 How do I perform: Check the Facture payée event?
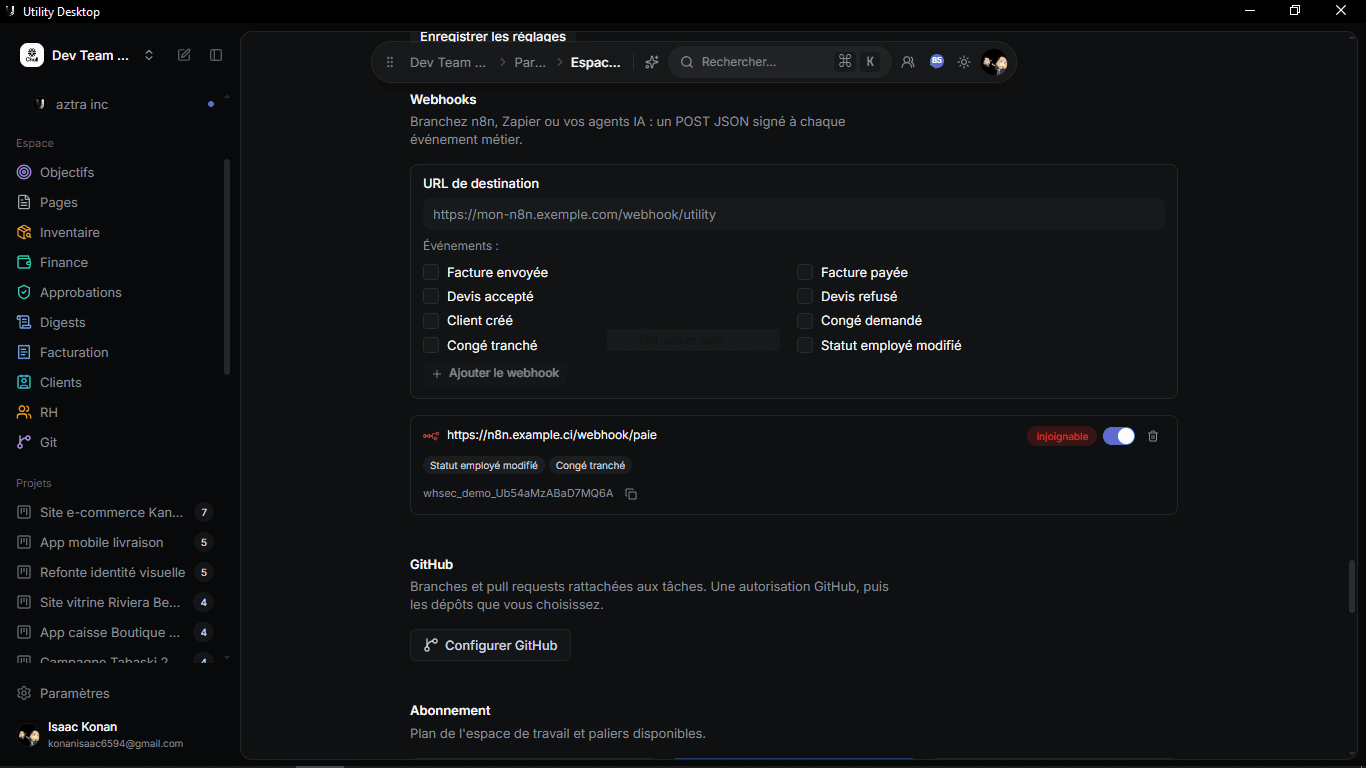tap(805, 272)
